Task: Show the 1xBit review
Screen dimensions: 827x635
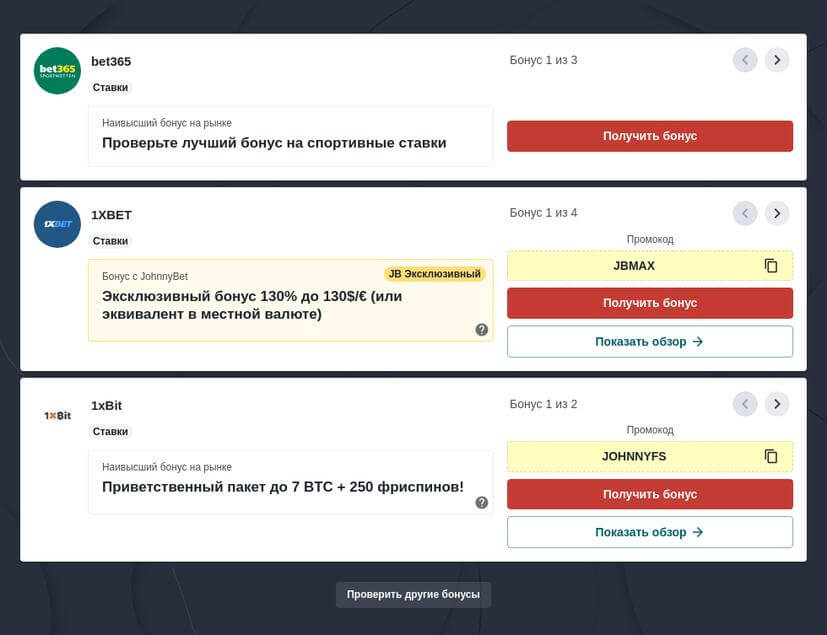Action: point(650,532)
